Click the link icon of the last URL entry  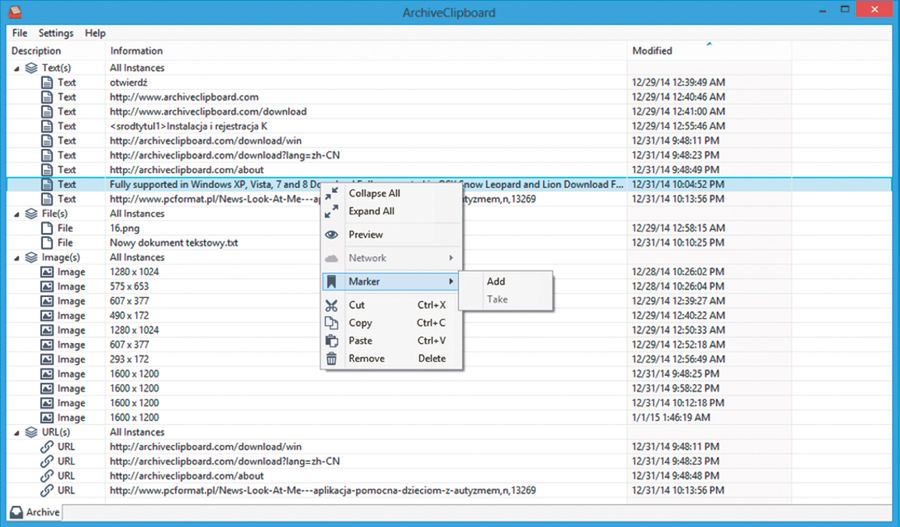pyautogui.click(x=46, y=490)
